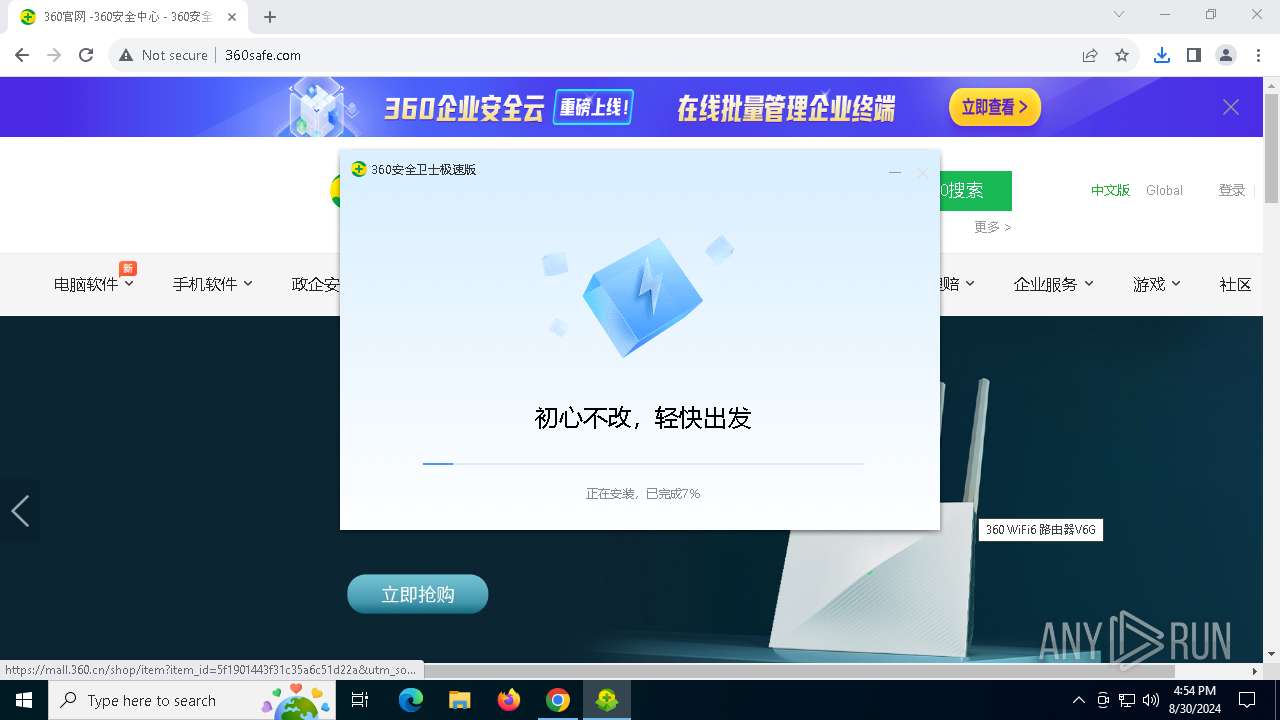Expand the 电脑软件 menu
Viewport: 1280px width, 720px height.
(x=94, y=284)
